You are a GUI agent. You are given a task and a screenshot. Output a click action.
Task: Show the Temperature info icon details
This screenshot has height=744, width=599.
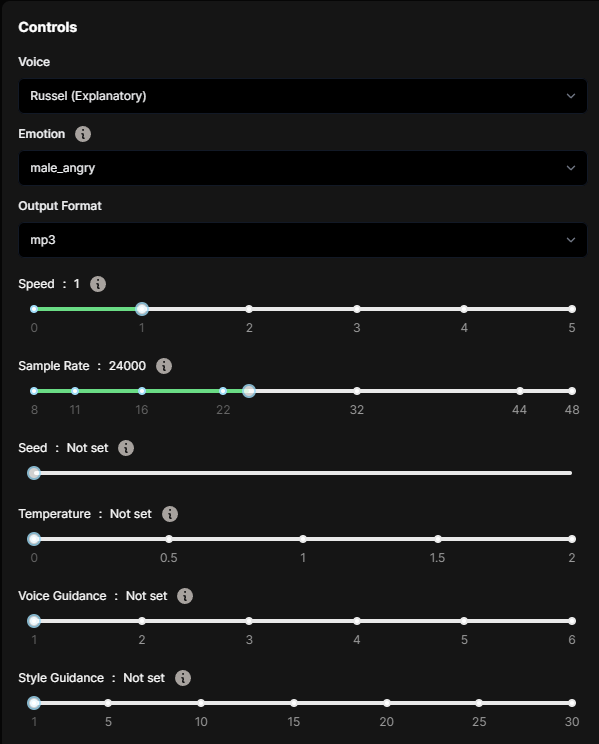pos(170,514)
